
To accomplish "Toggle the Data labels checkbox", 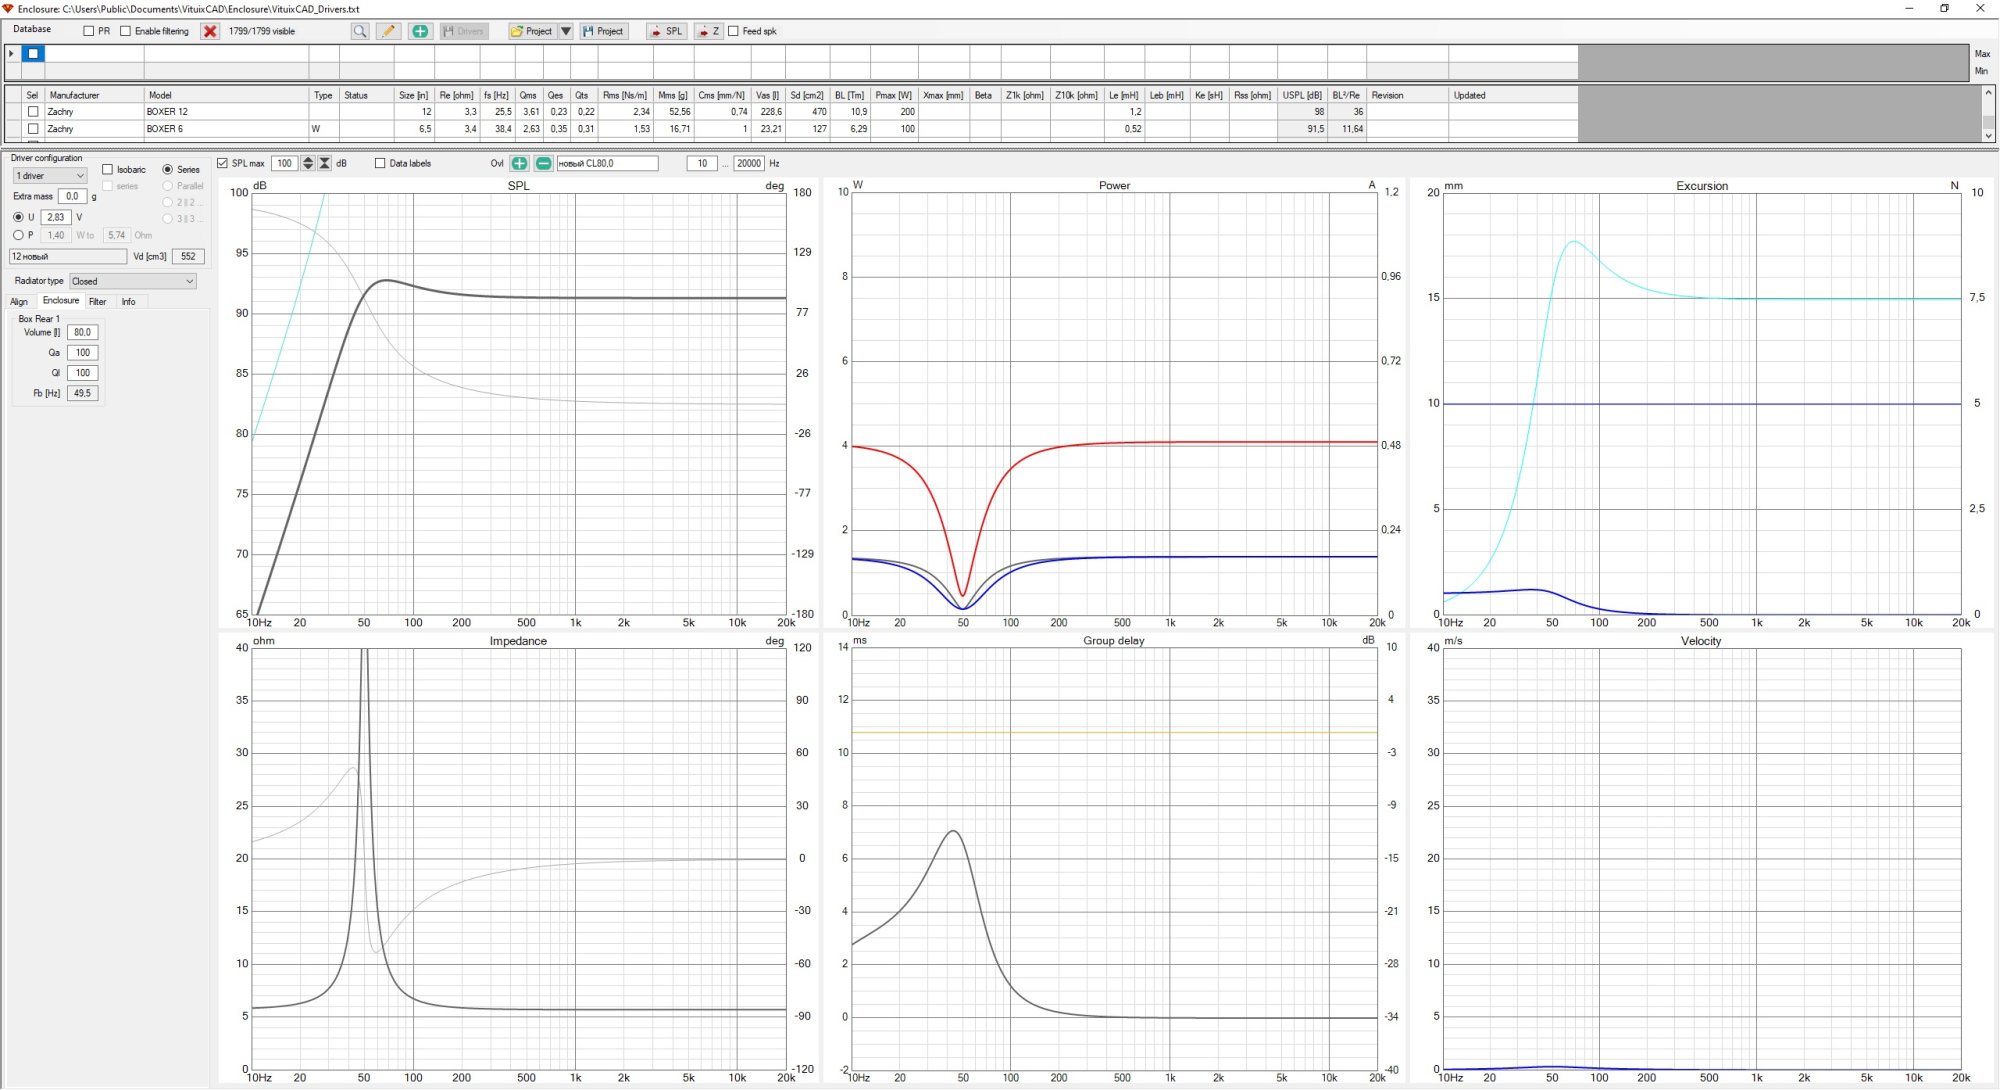I will pos(380,163).
